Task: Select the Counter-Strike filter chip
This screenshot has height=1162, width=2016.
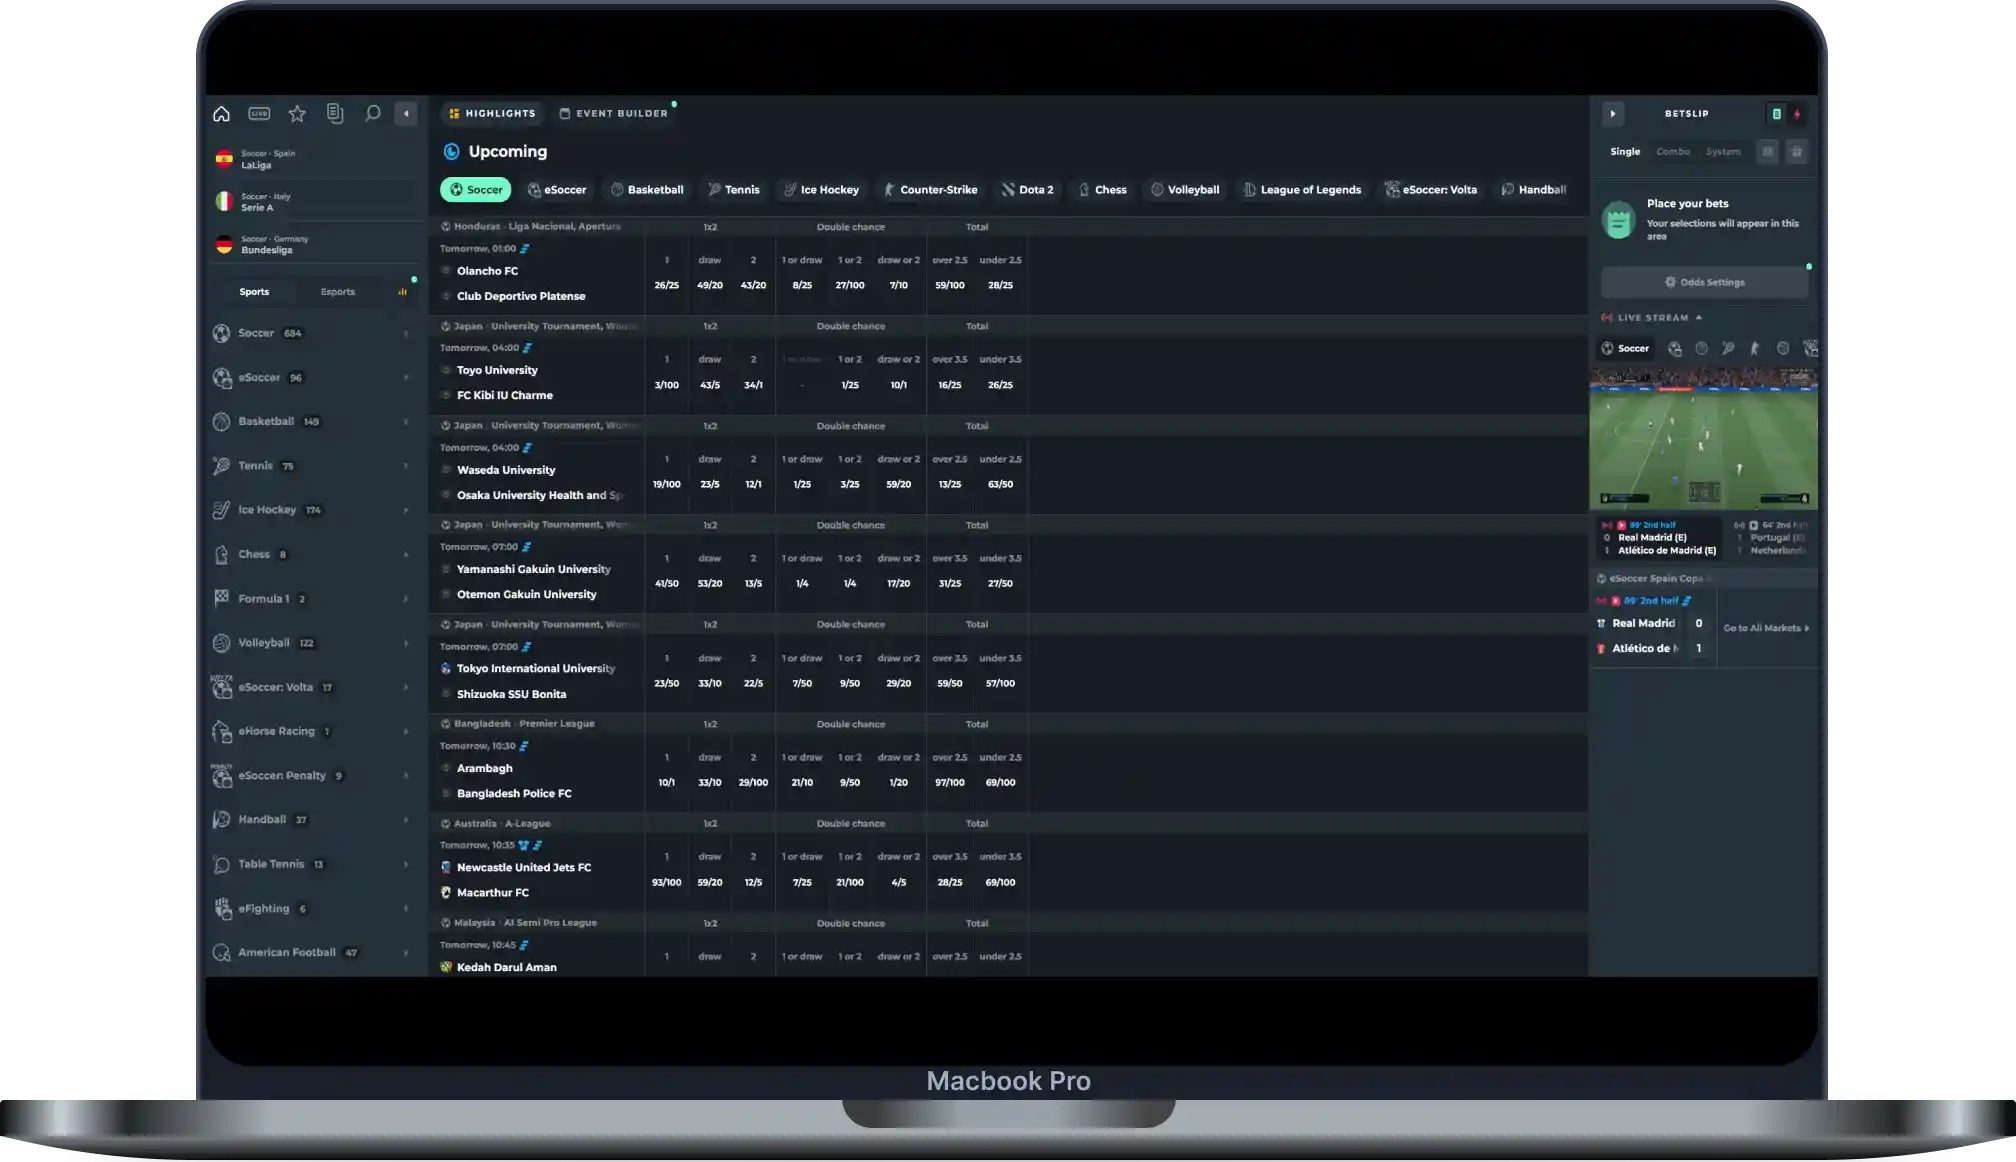Action: pyautogui.click(x=929, y=190)
